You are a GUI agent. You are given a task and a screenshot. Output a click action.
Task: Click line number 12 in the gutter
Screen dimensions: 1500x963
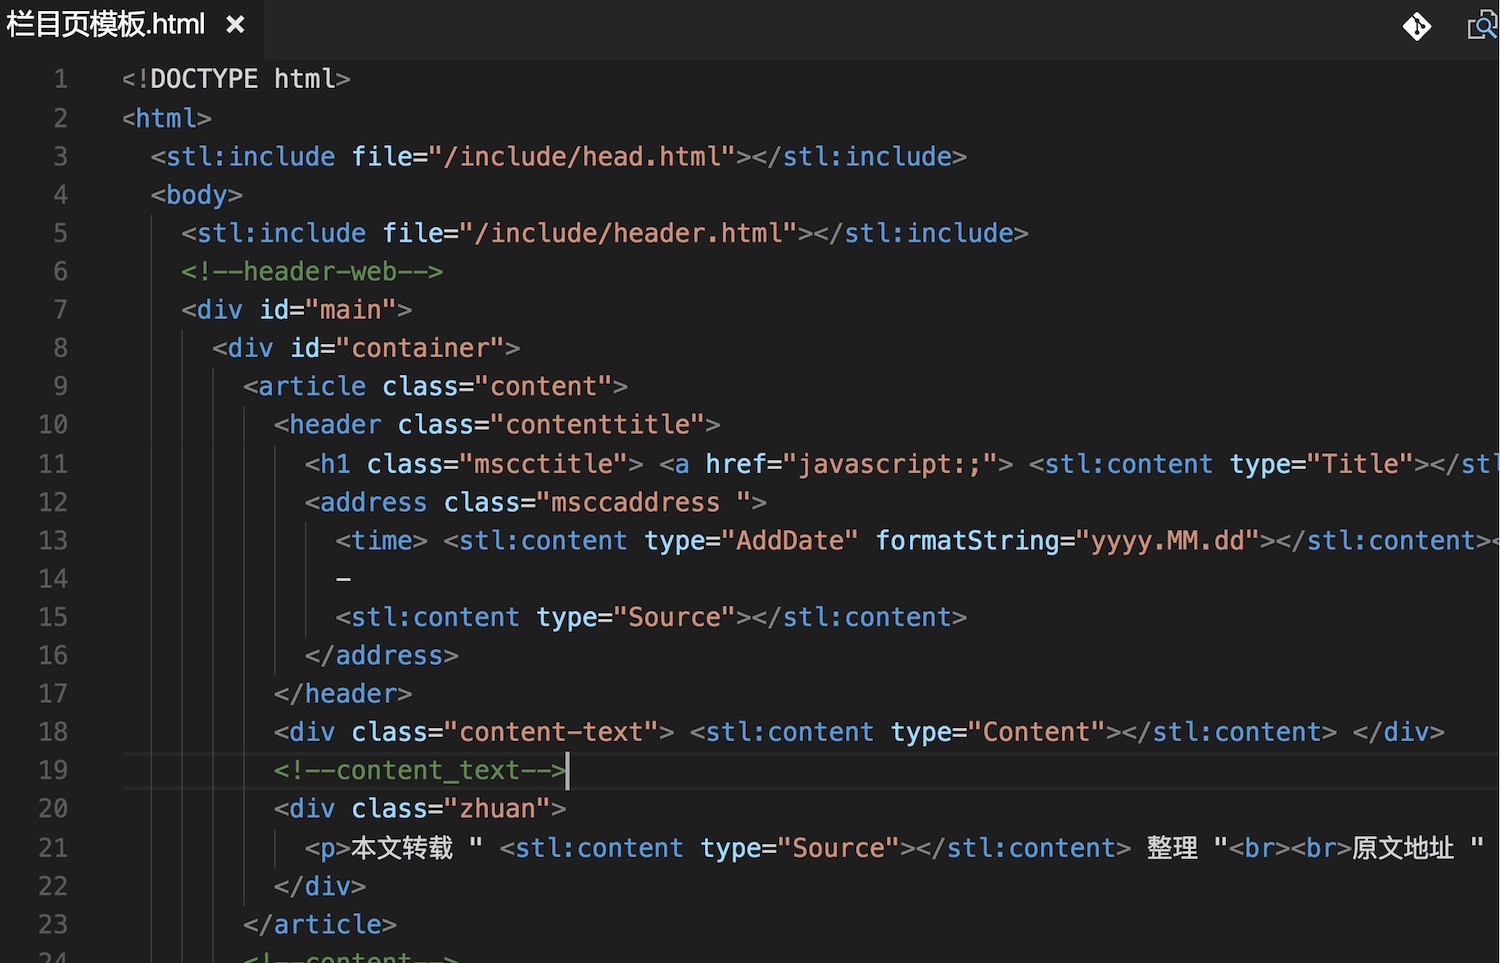click(53, 502)
